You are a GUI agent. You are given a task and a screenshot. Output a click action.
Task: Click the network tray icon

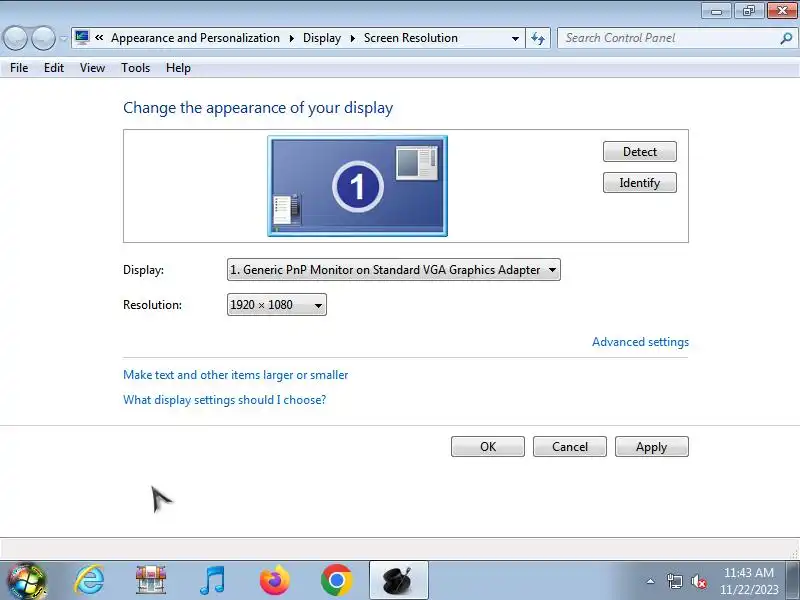[674, 581]
